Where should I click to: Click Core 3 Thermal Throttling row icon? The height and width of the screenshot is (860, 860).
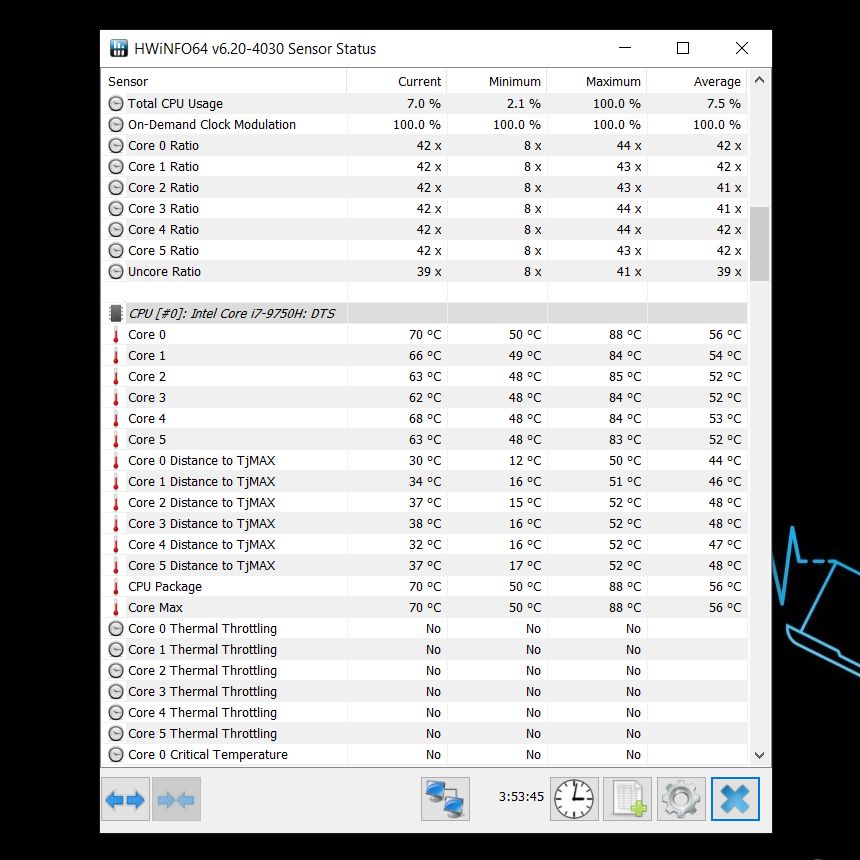(x=116, y=692)
